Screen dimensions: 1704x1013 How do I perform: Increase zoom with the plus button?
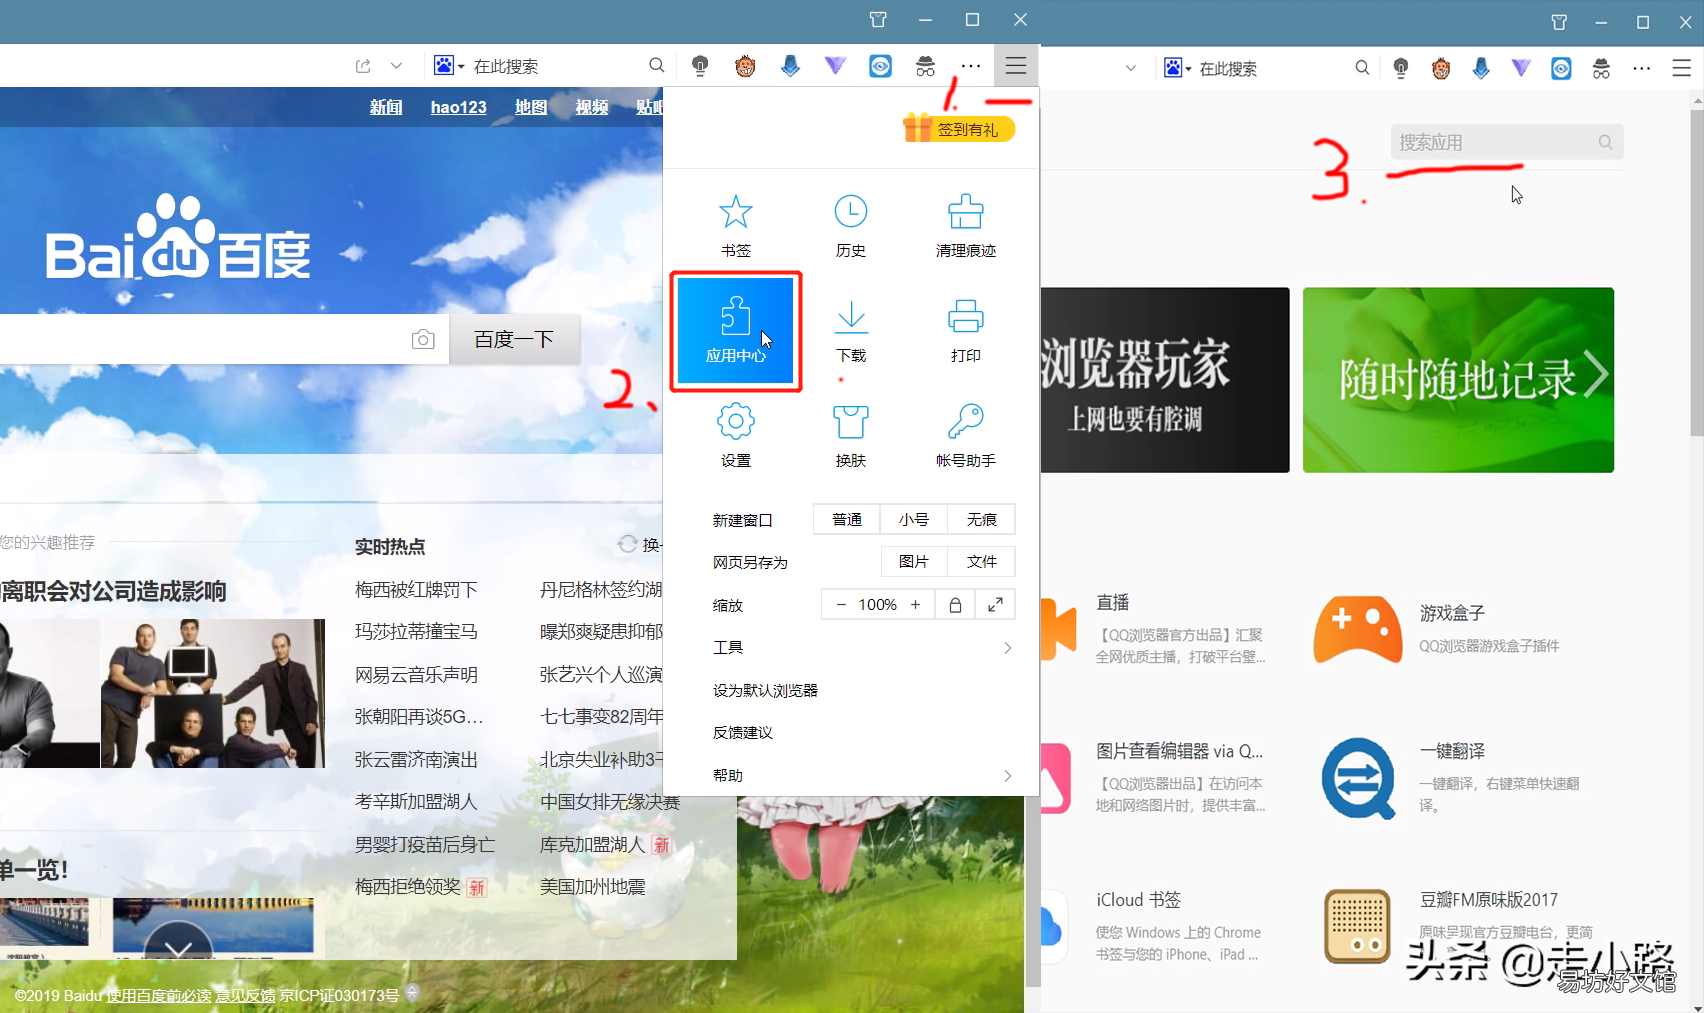915,604
